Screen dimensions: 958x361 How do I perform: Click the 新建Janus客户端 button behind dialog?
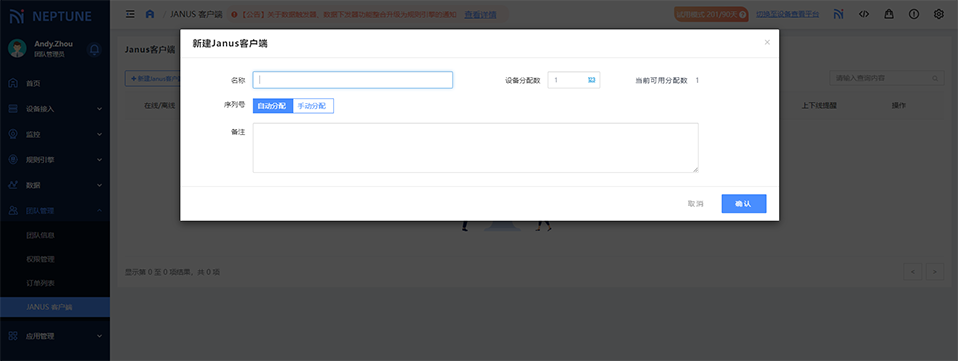tap(153, 79)
